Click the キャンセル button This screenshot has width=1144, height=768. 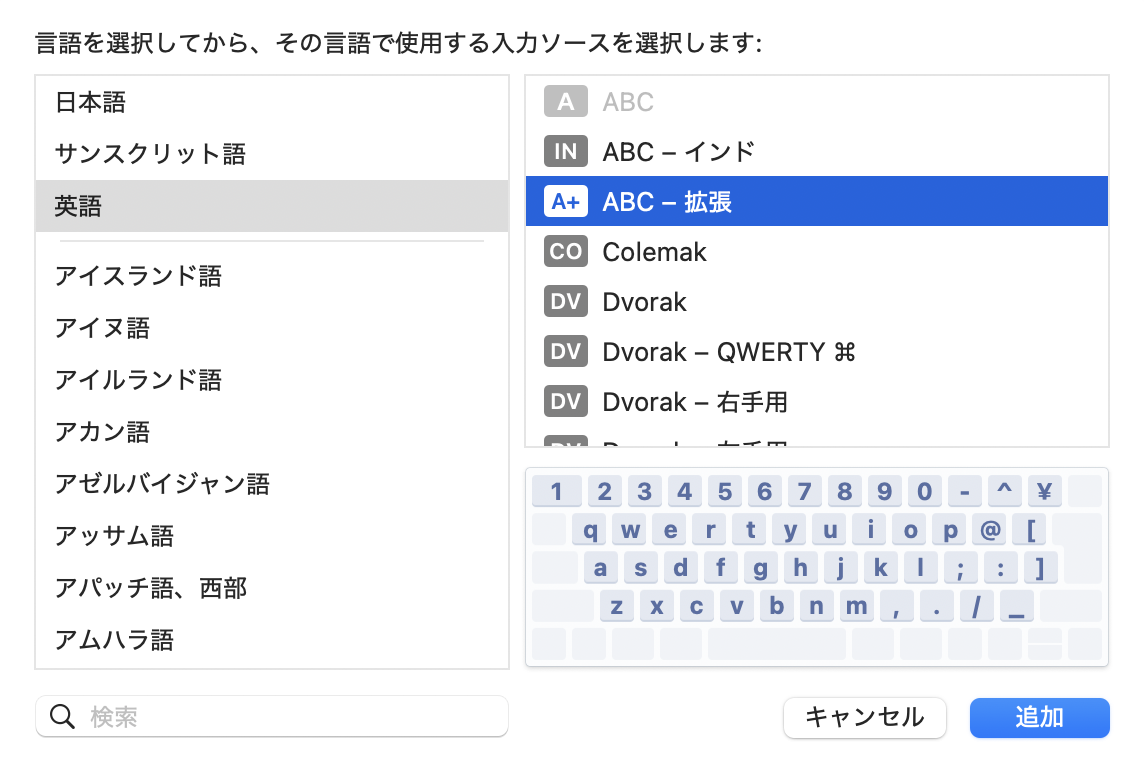(864, 718)
